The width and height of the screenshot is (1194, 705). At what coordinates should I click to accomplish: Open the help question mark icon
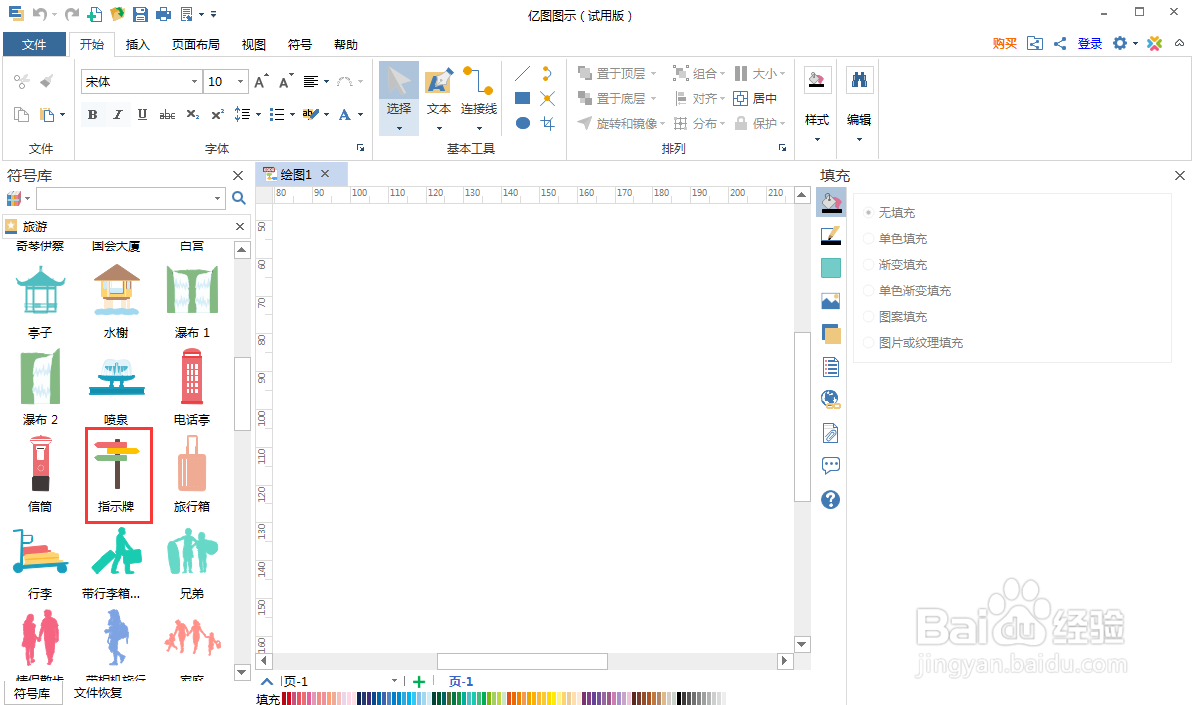831,499
